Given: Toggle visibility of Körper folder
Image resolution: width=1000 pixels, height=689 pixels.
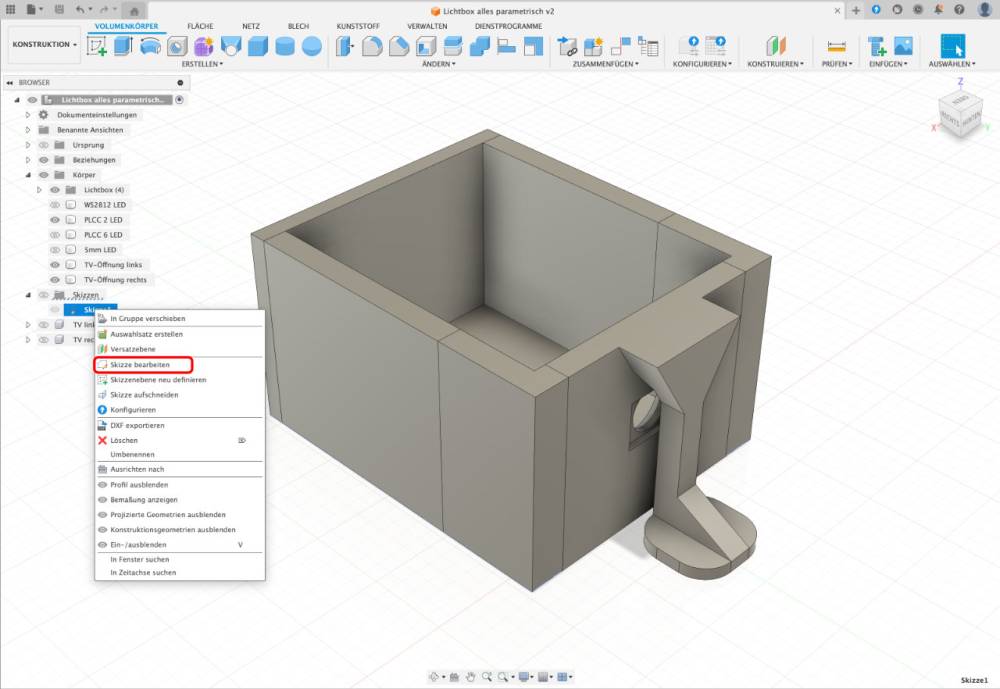Looking at the screenshot, I should 43,175.
